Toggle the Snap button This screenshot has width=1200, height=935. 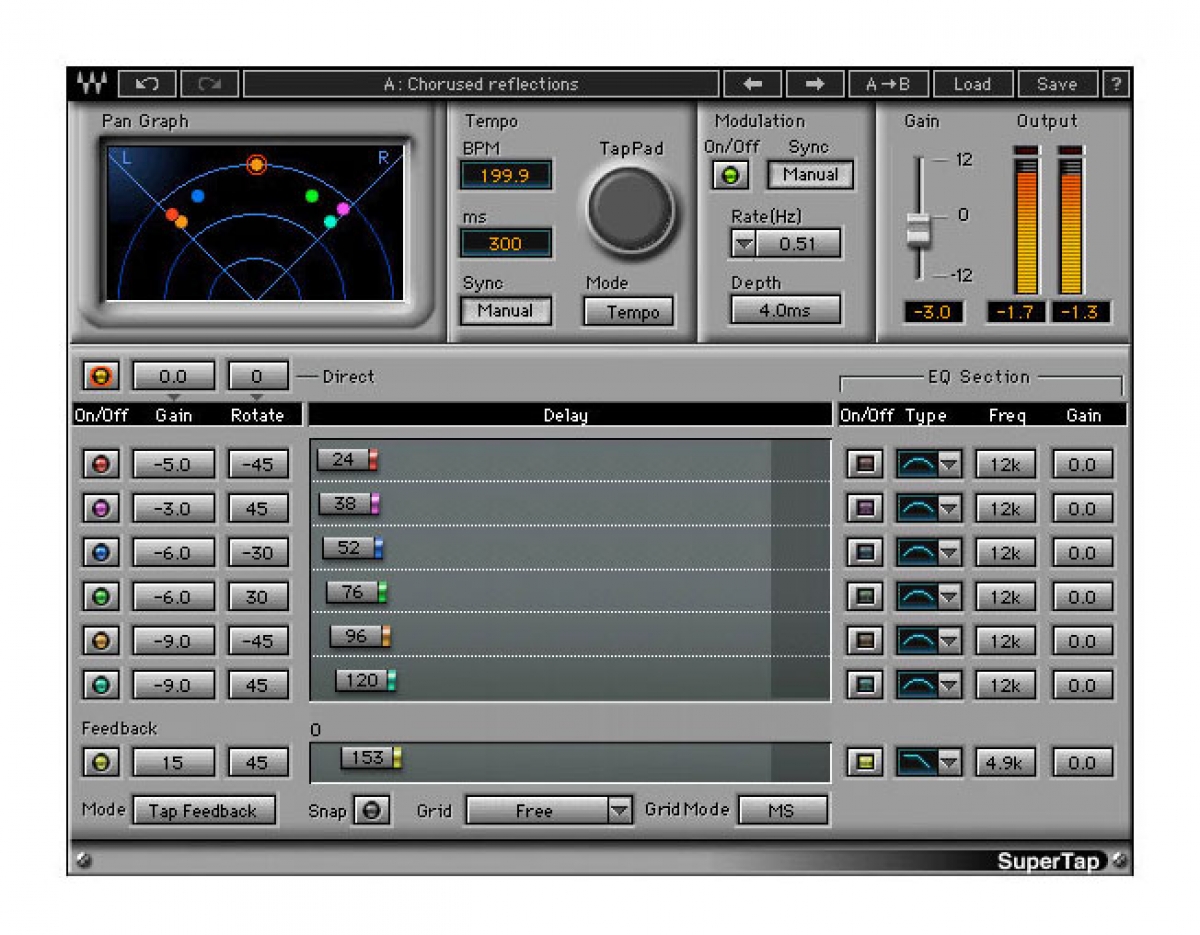[x=373, y=811]
